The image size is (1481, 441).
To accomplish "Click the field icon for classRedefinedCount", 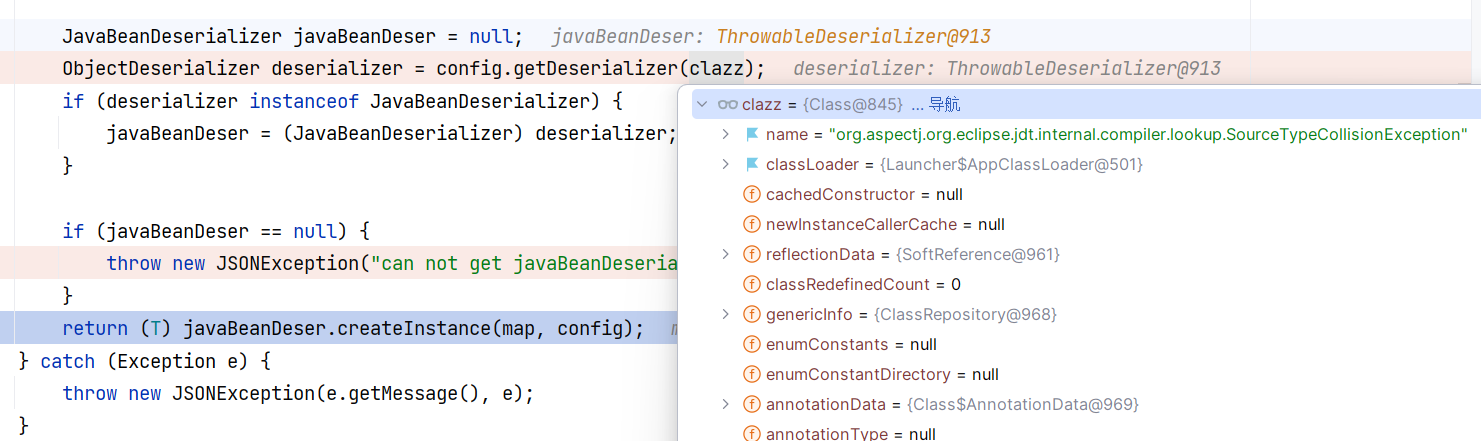I will [752, 285].
